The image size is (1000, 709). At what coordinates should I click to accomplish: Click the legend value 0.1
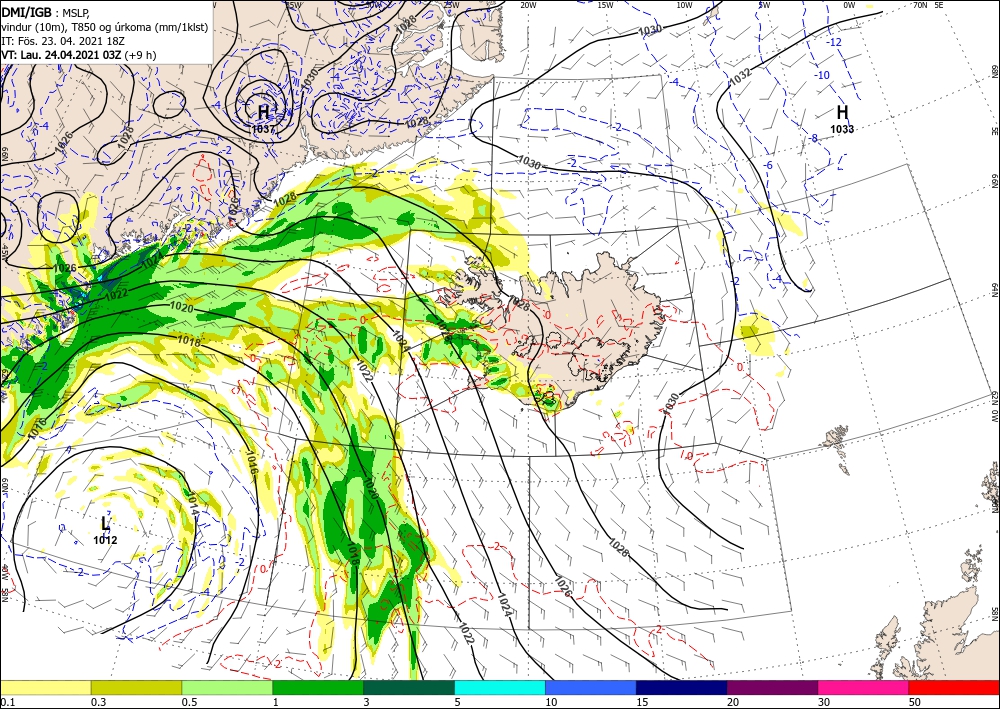[6, 702]
